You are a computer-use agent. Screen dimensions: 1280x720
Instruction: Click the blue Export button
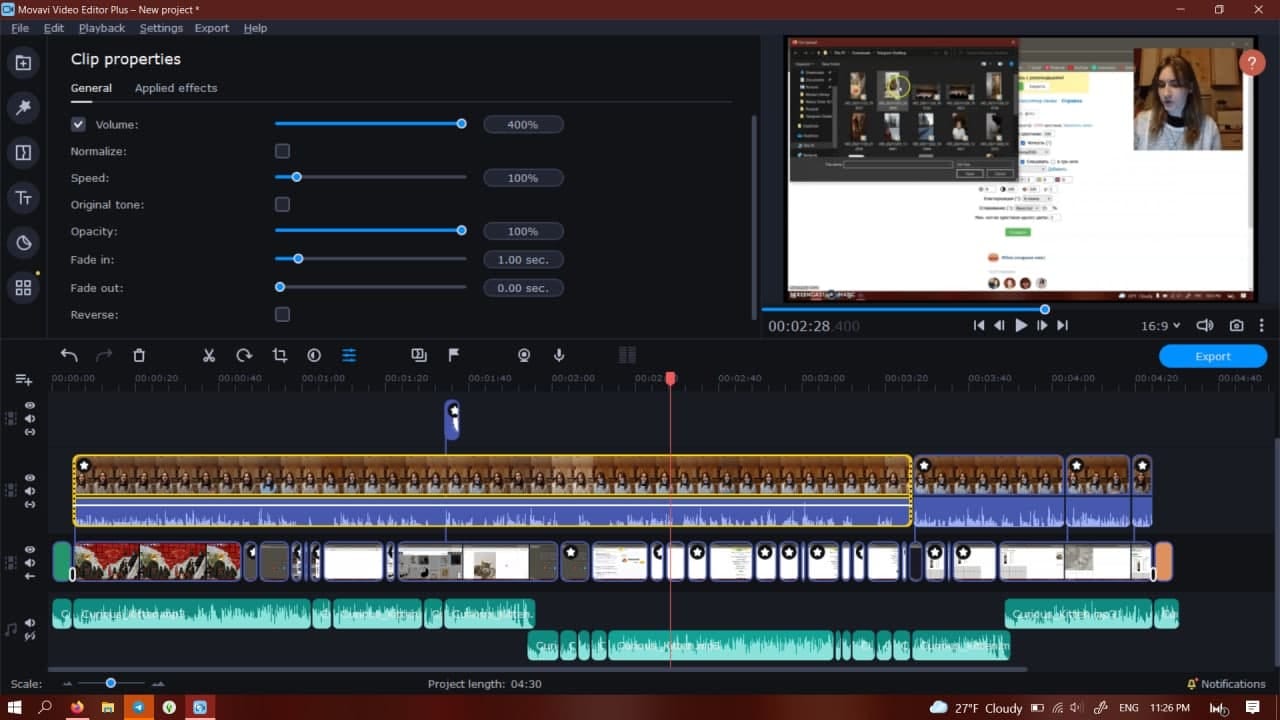pyautogui.click(x=1213, y=355)
